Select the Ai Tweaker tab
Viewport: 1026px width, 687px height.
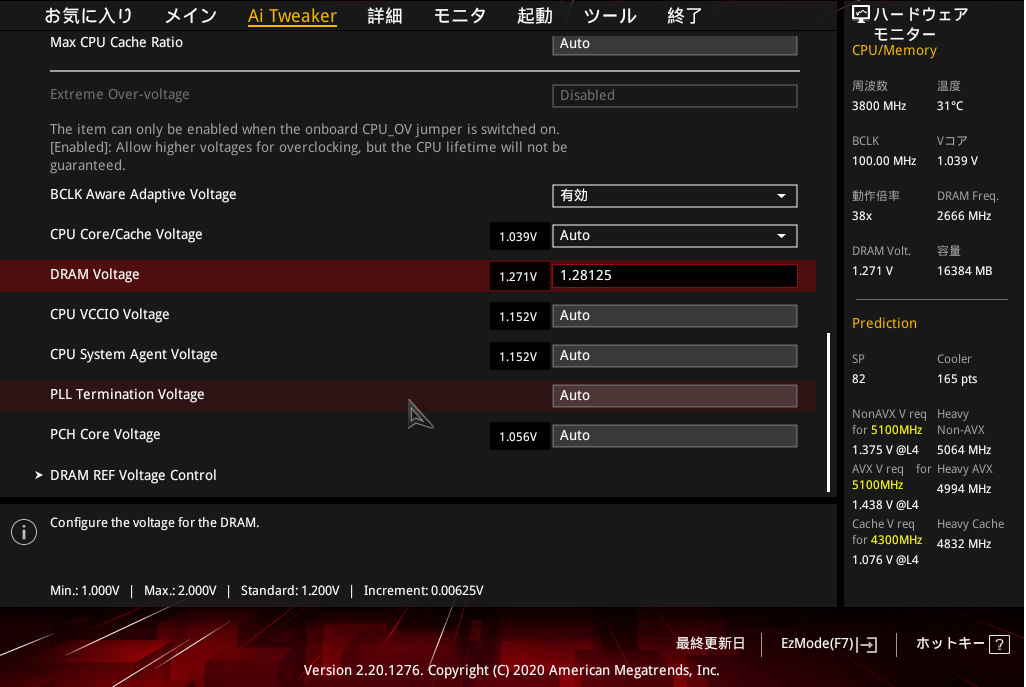coord(292,16)
